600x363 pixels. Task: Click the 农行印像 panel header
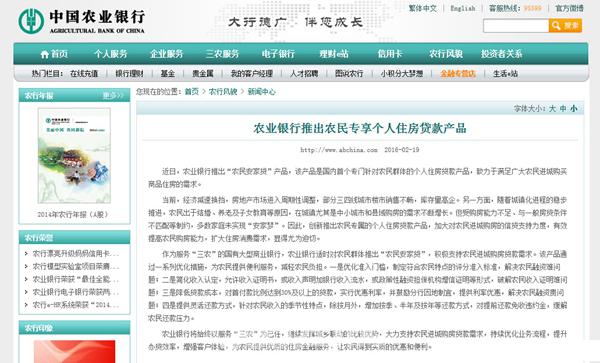(x=74, y=328)
